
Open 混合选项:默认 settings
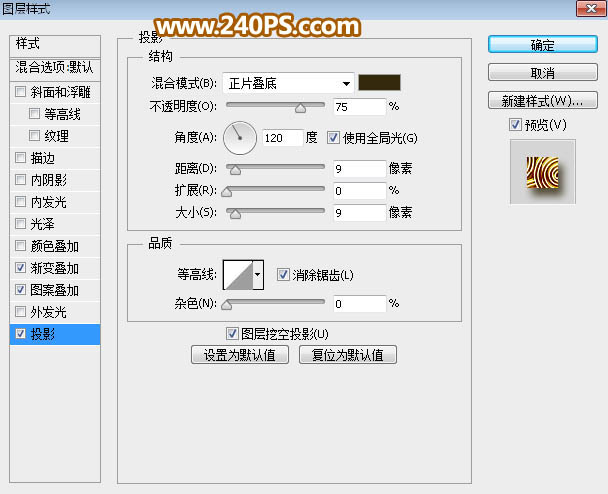[55, 68]
